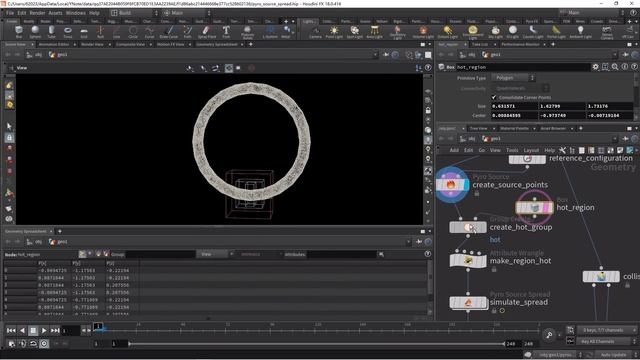
Task: Add a Point Light from the shelf
Action: [x=334, y=31]
